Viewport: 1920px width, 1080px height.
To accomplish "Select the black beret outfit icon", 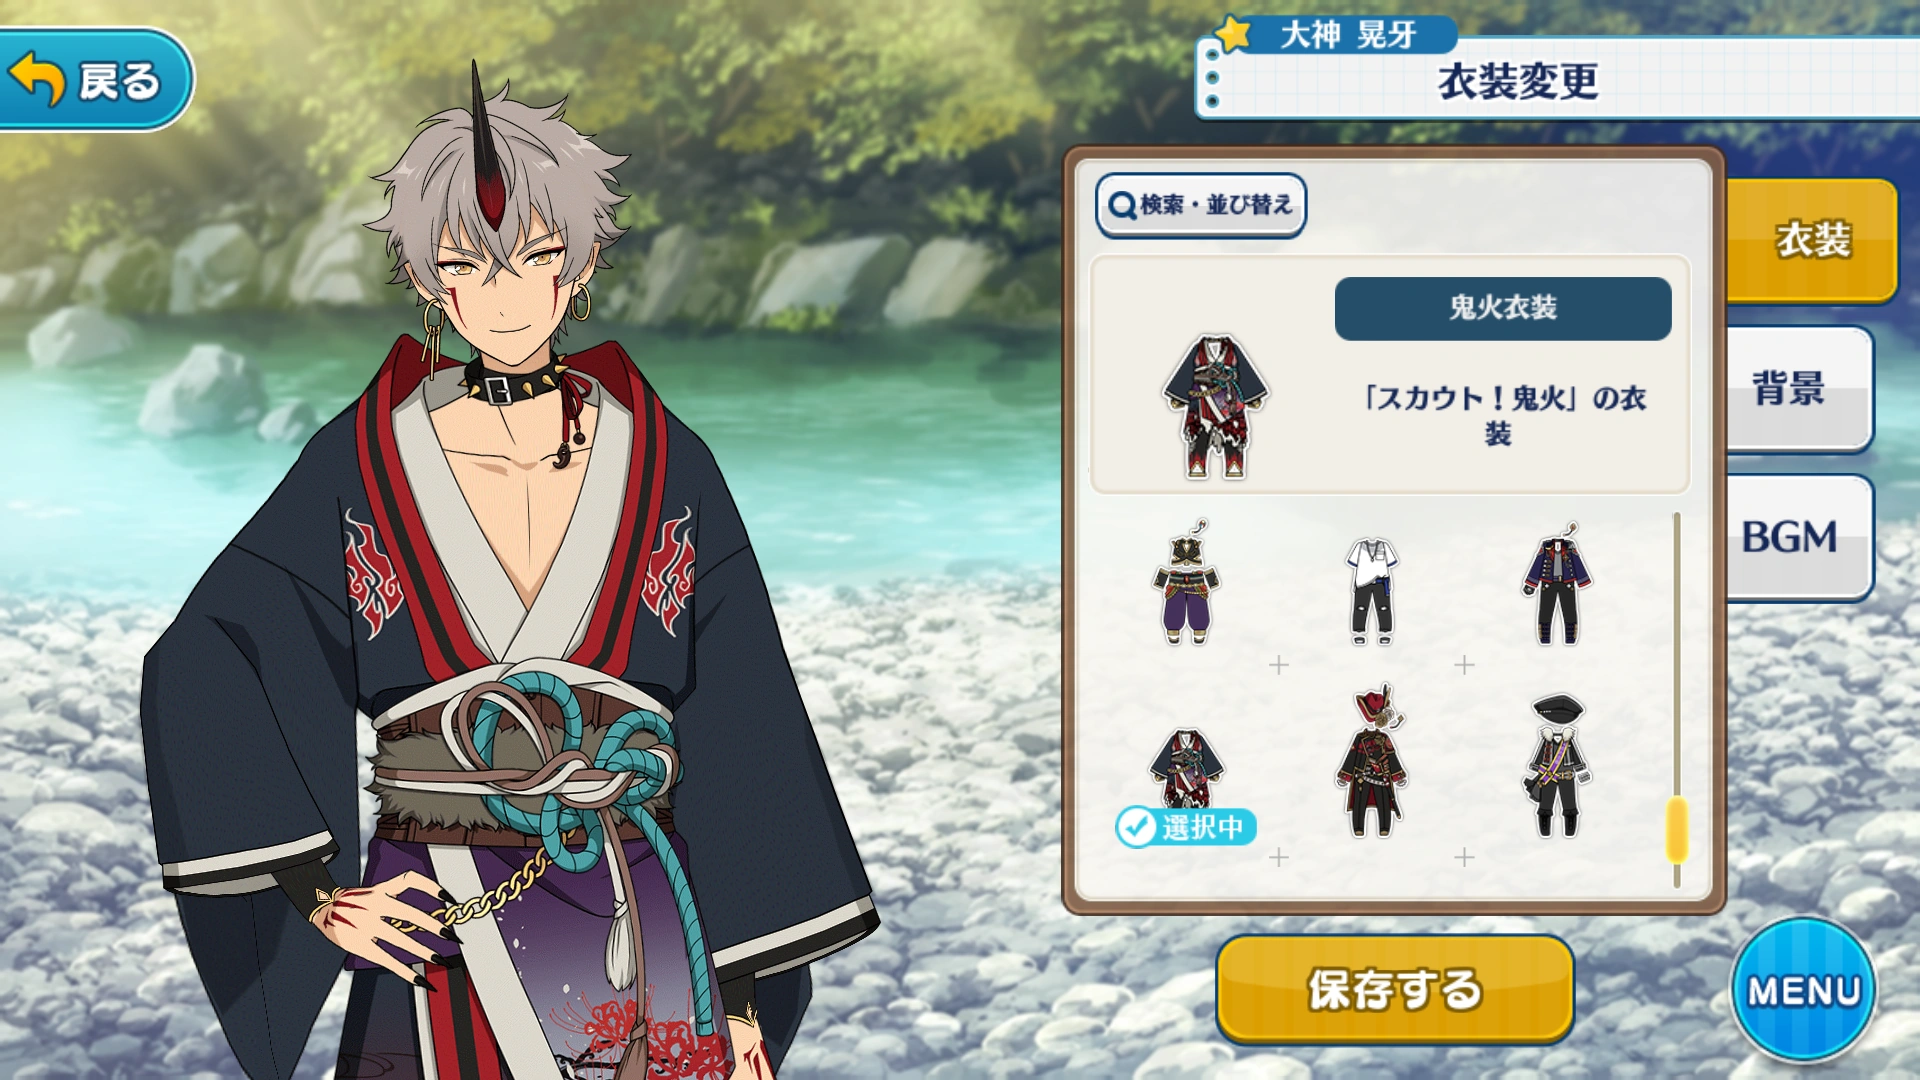I will 1557,766.
